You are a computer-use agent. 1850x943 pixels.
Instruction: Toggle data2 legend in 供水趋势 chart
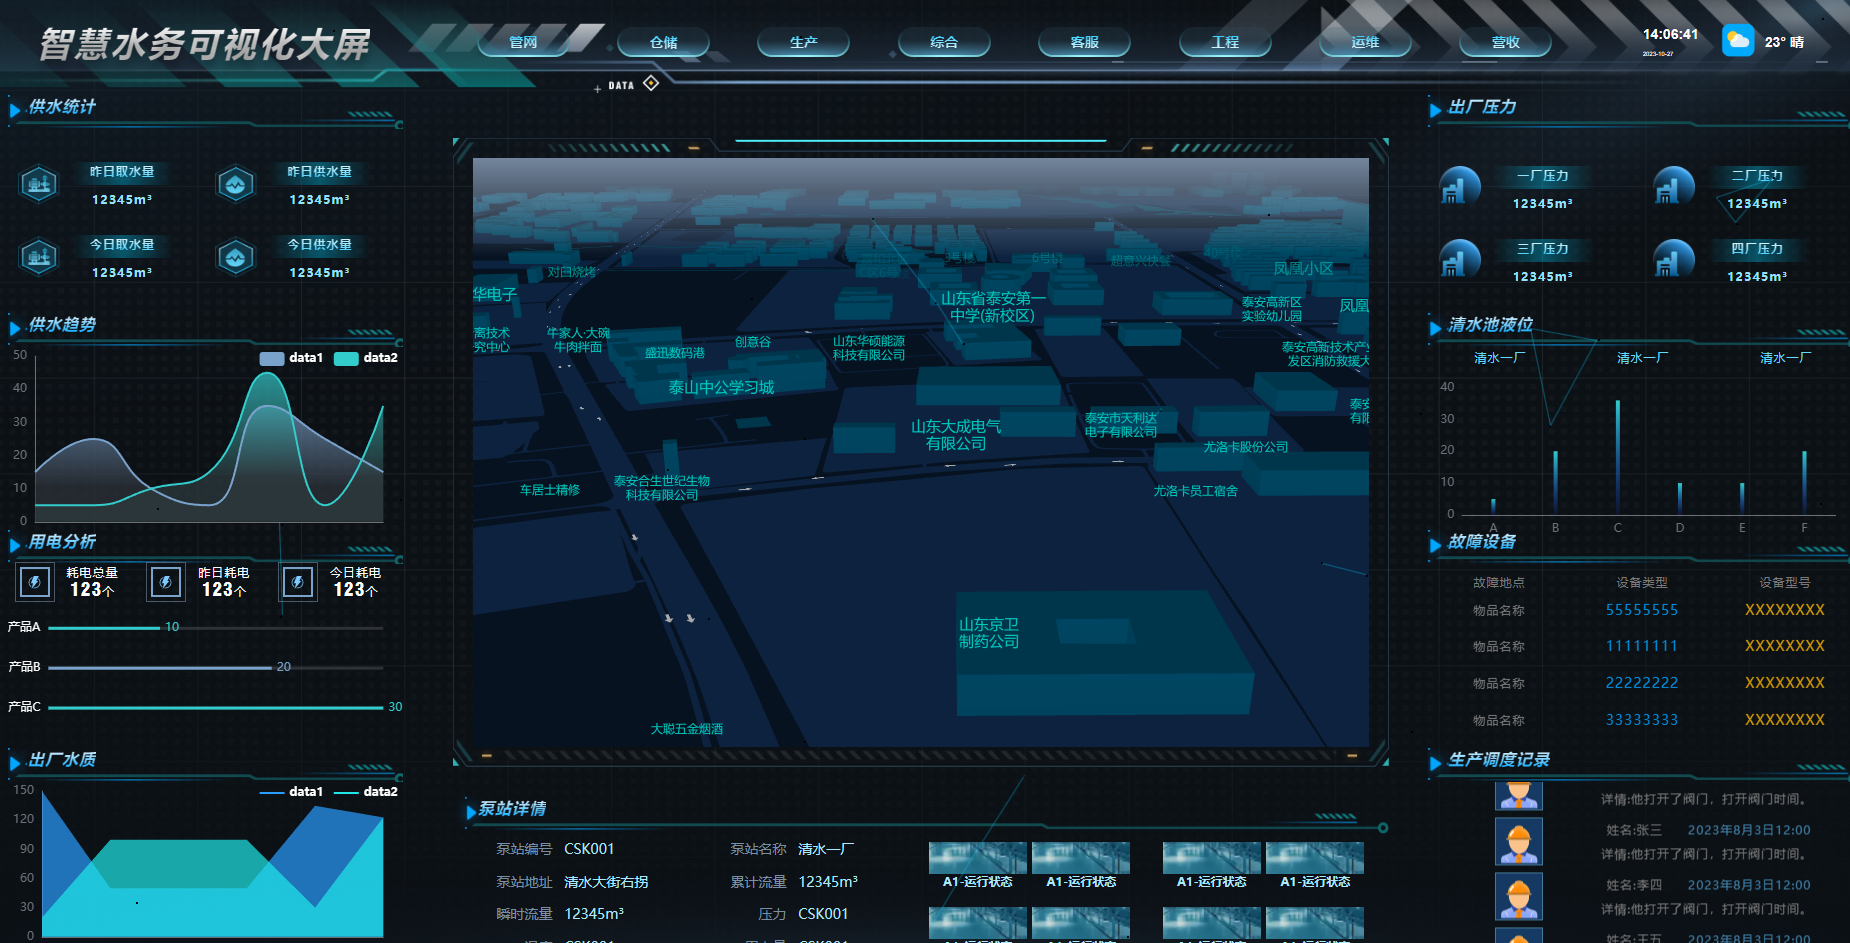(x=366, y=358)
